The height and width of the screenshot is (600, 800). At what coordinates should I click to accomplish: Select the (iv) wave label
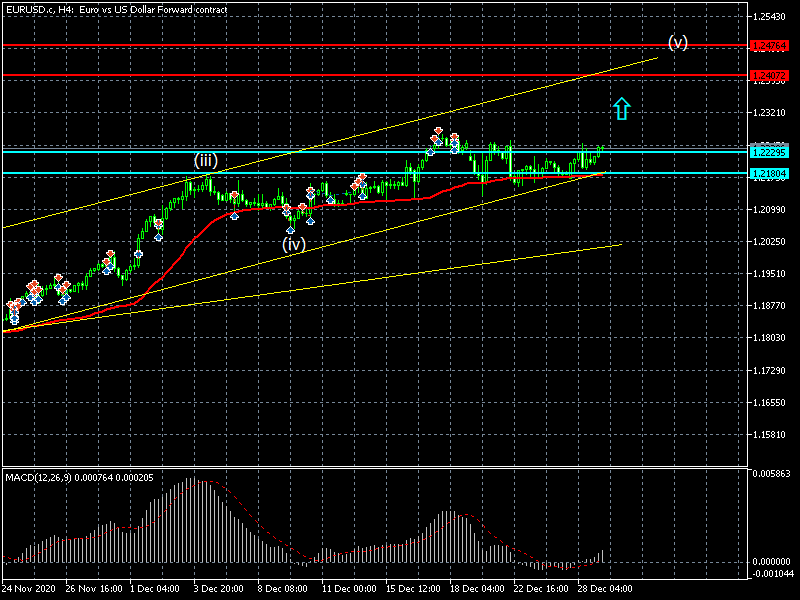click(293, 243)
